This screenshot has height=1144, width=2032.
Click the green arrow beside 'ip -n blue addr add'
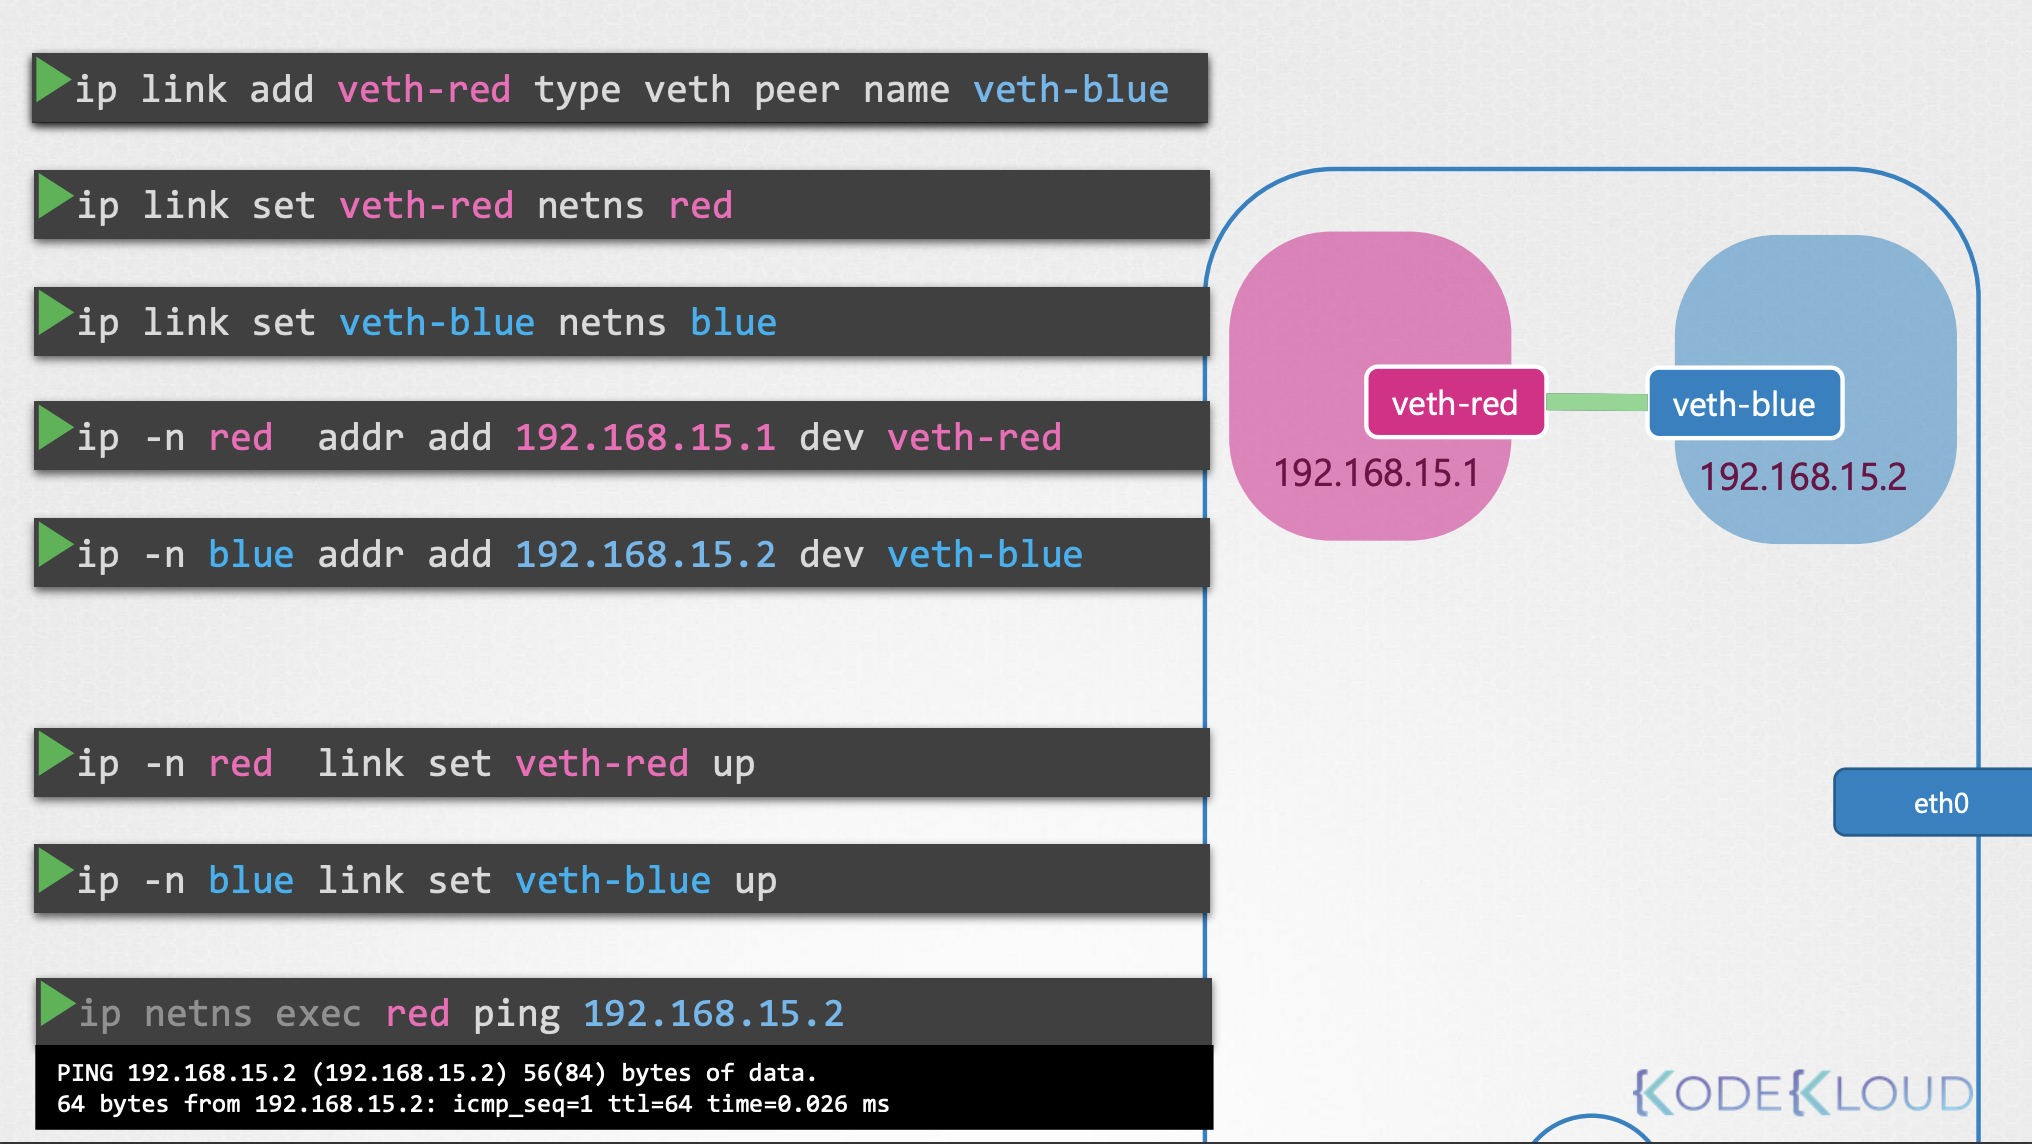tap(55, 546)
